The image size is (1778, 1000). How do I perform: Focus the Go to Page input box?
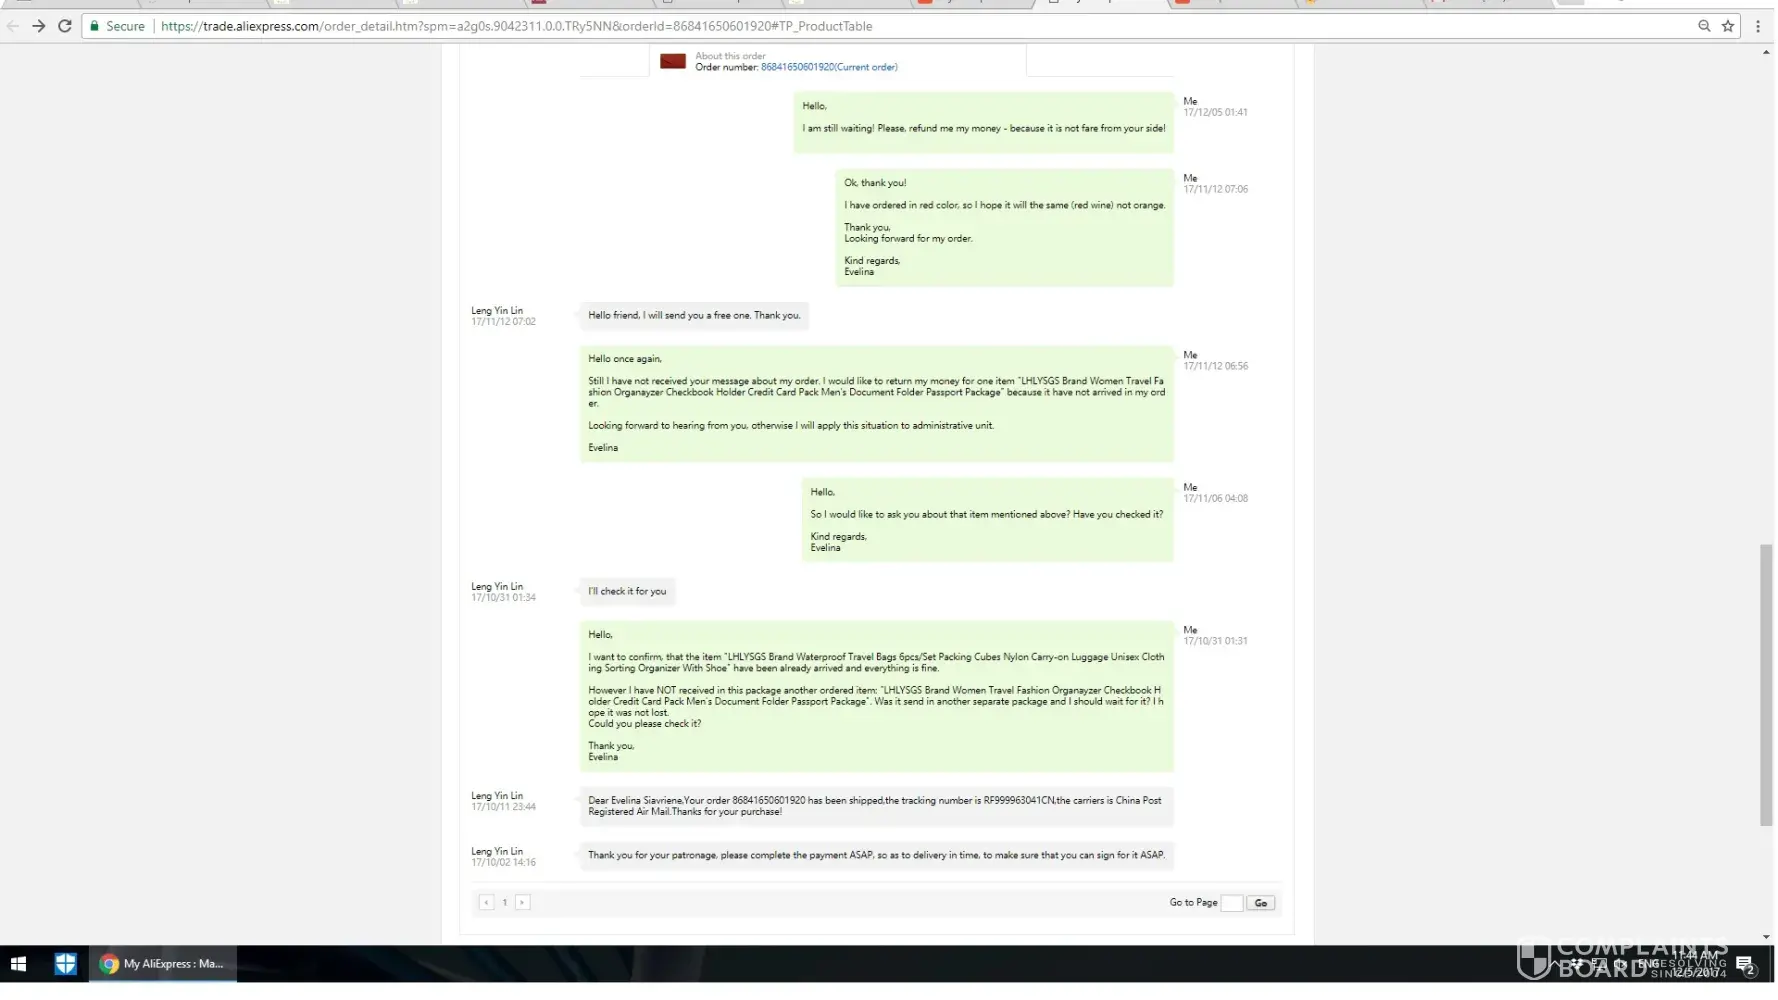click(x=1232, y=903)
